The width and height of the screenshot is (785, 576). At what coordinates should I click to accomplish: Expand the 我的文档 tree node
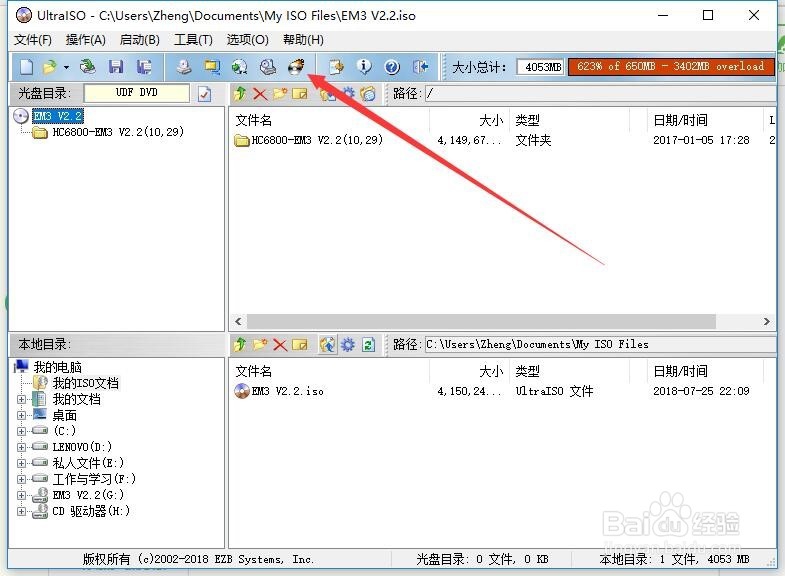point(21,399)
